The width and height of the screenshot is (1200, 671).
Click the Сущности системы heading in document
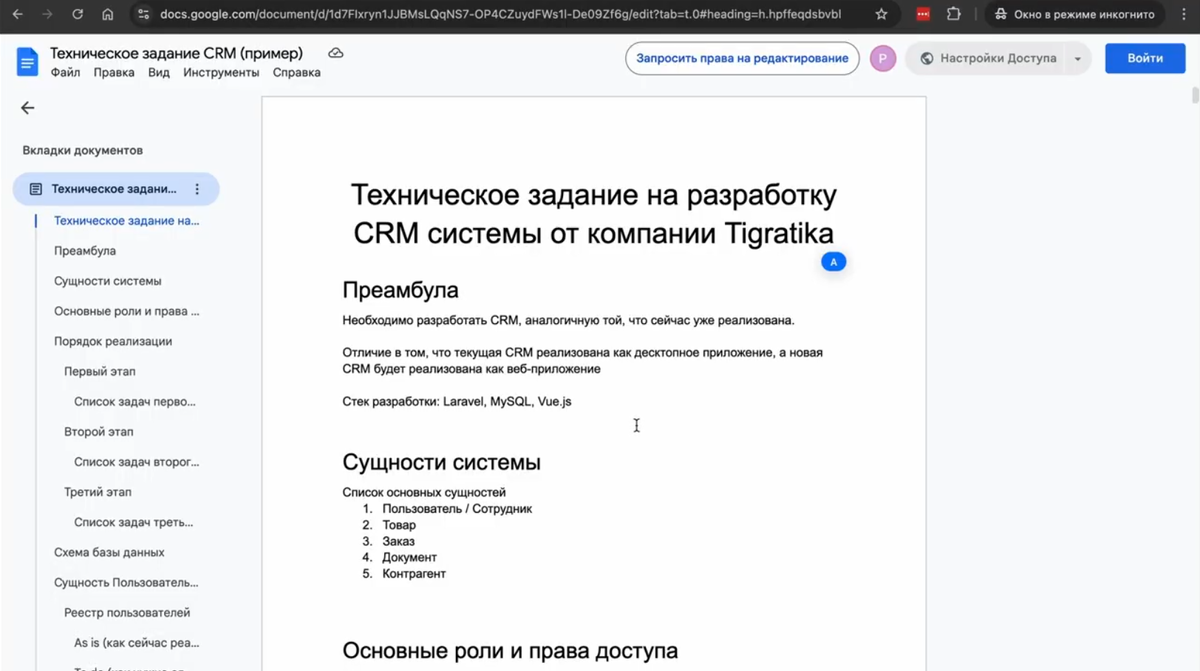click(x=442, y=462)
